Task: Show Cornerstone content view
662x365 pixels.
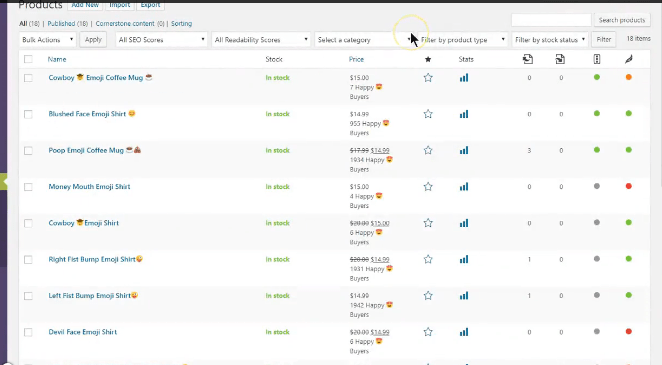Action: pyautogui.click(x=125, y=24)
